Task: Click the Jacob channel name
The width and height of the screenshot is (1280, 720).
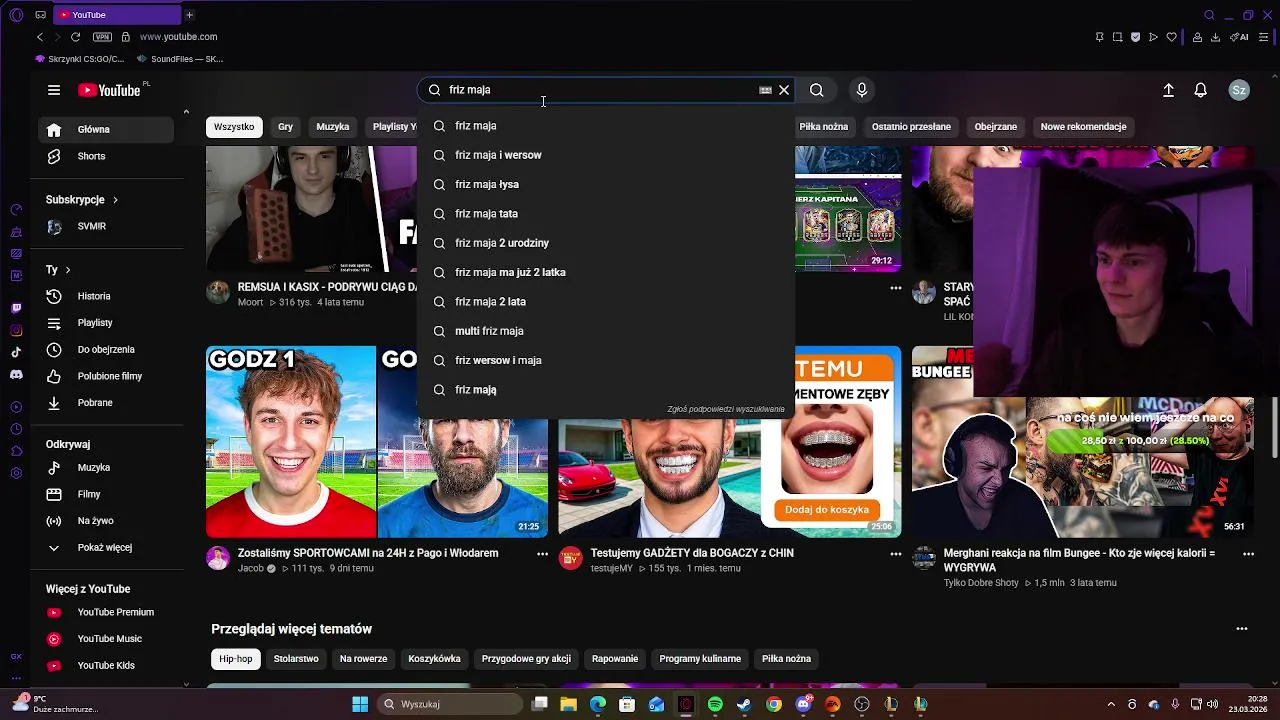Action: (251, 568)
